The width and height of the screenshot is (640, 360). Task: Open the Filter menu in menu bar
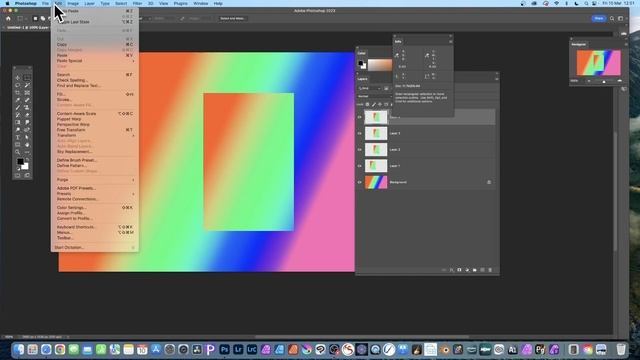tap(137, 3)
